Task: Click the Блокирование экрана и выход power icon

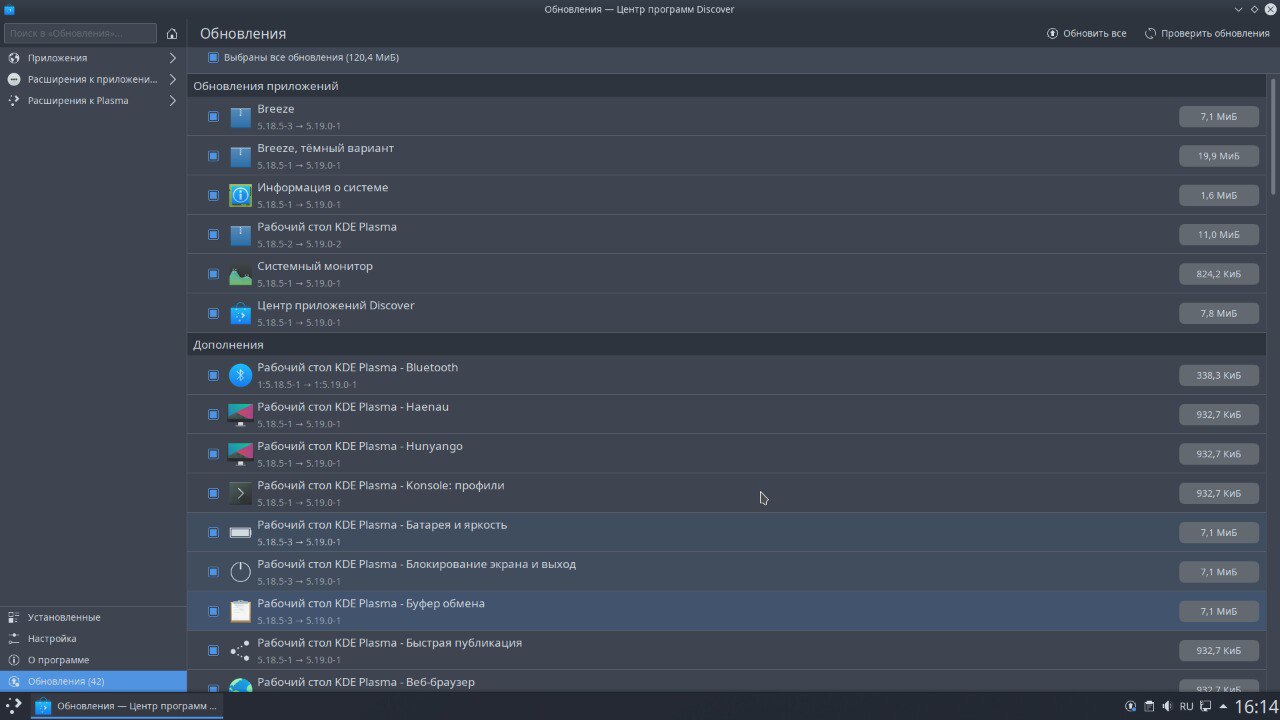Action: (240, 572)
